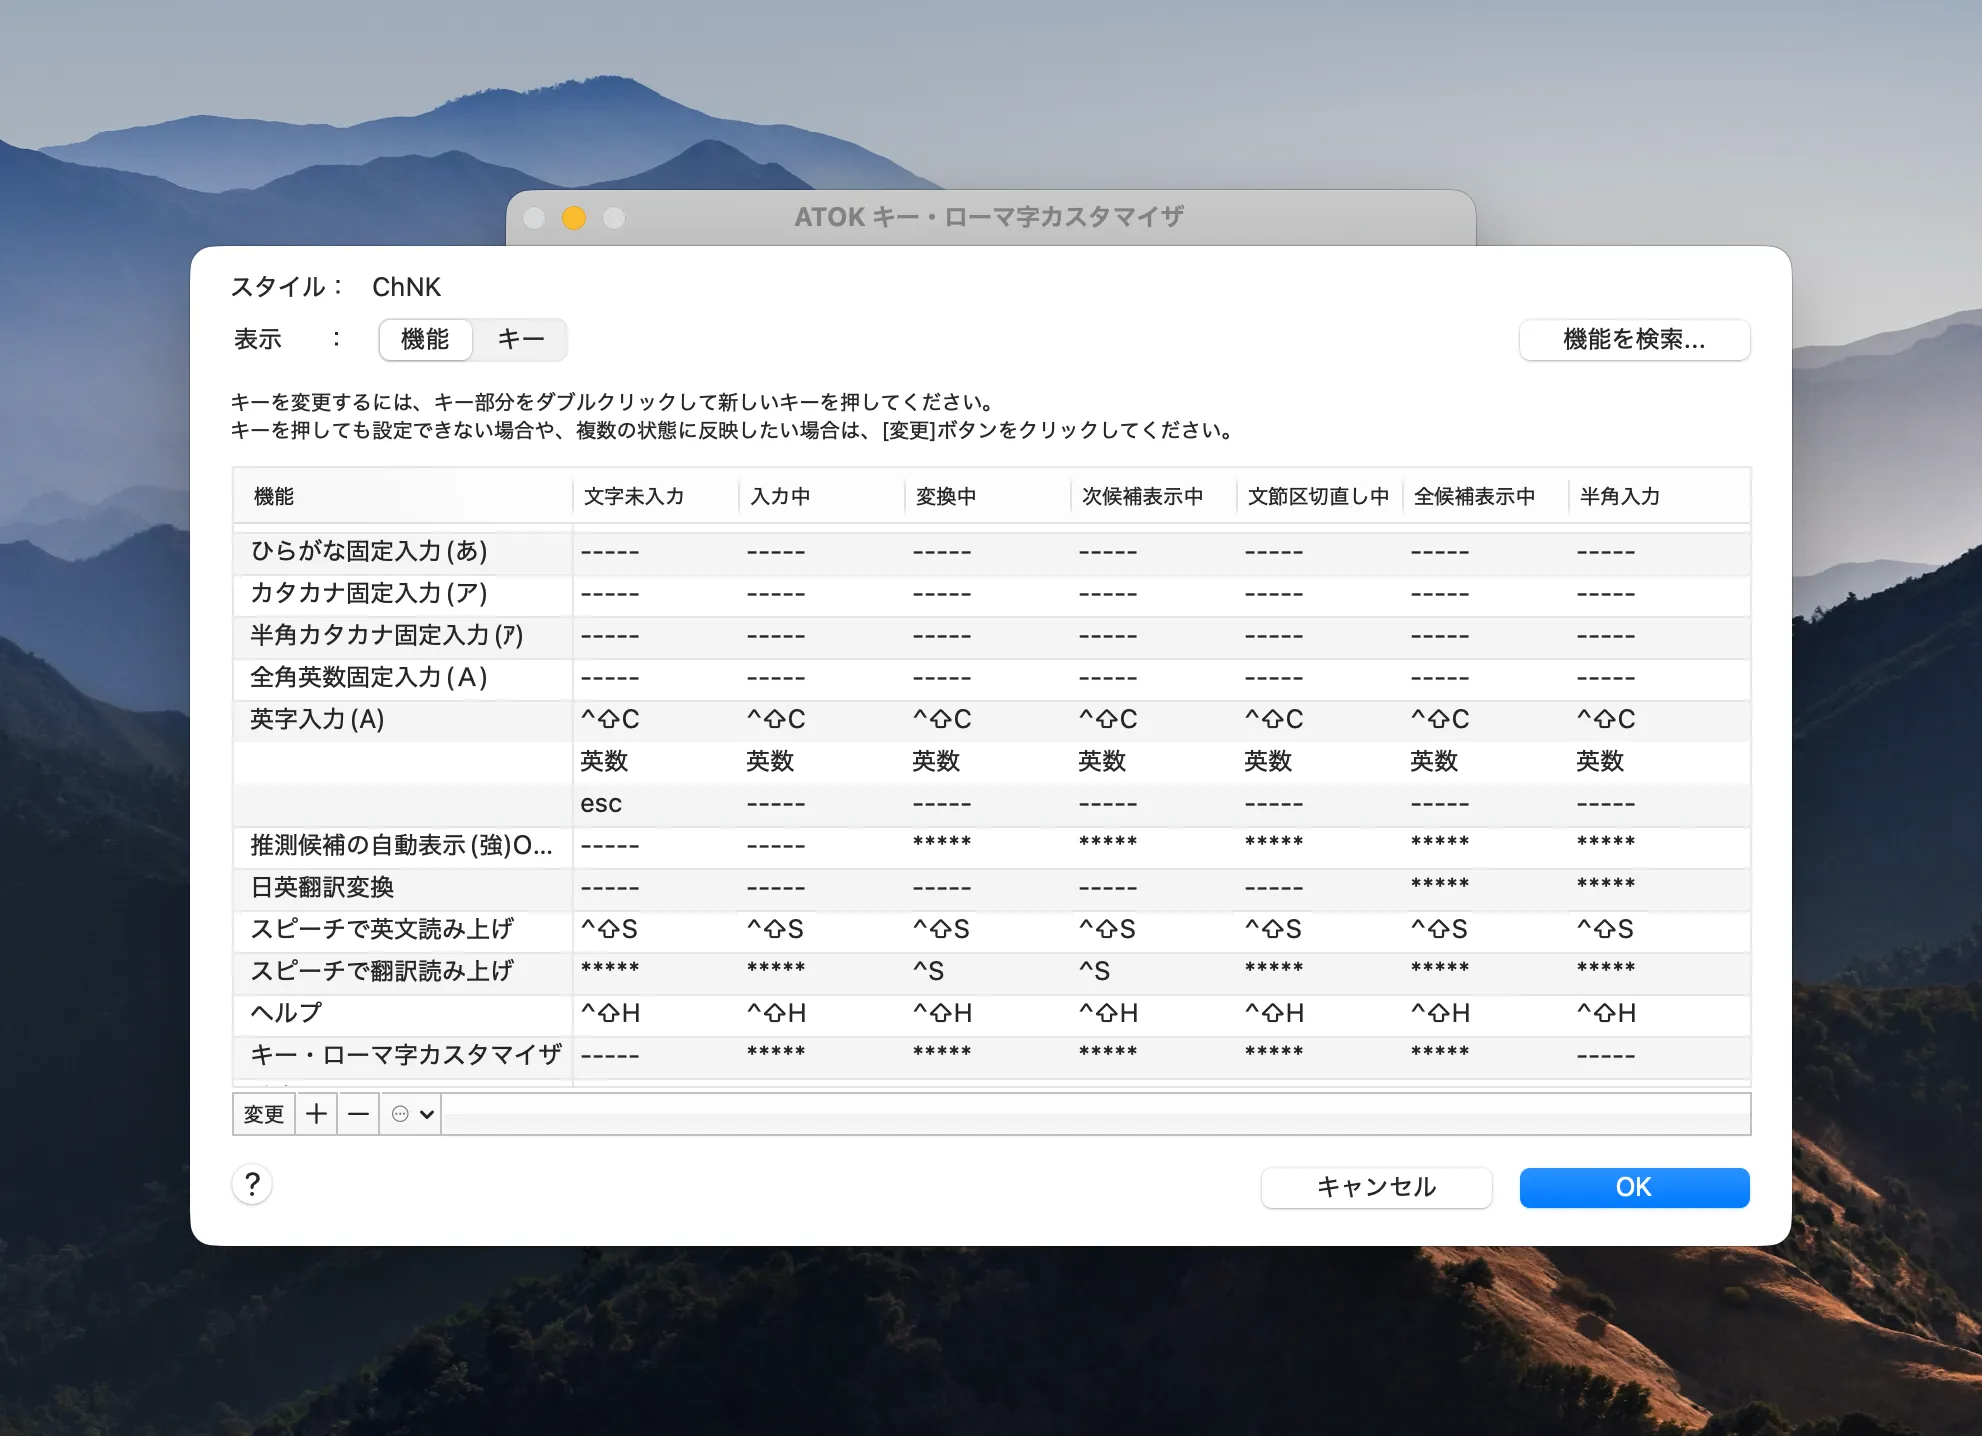Select the 半角カタカナ固定入力 row
This screenshot has width=1982, height=1436.
(x=992, y=636)
